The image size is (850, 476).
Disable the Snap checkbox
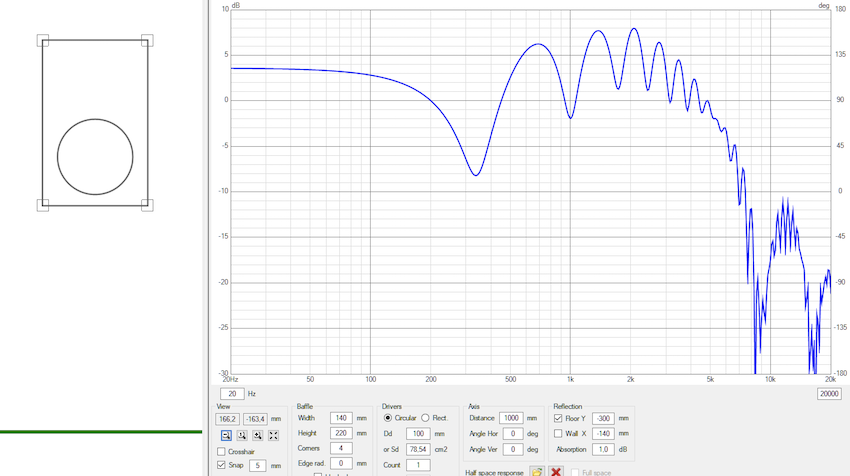[x=221, y=465]
